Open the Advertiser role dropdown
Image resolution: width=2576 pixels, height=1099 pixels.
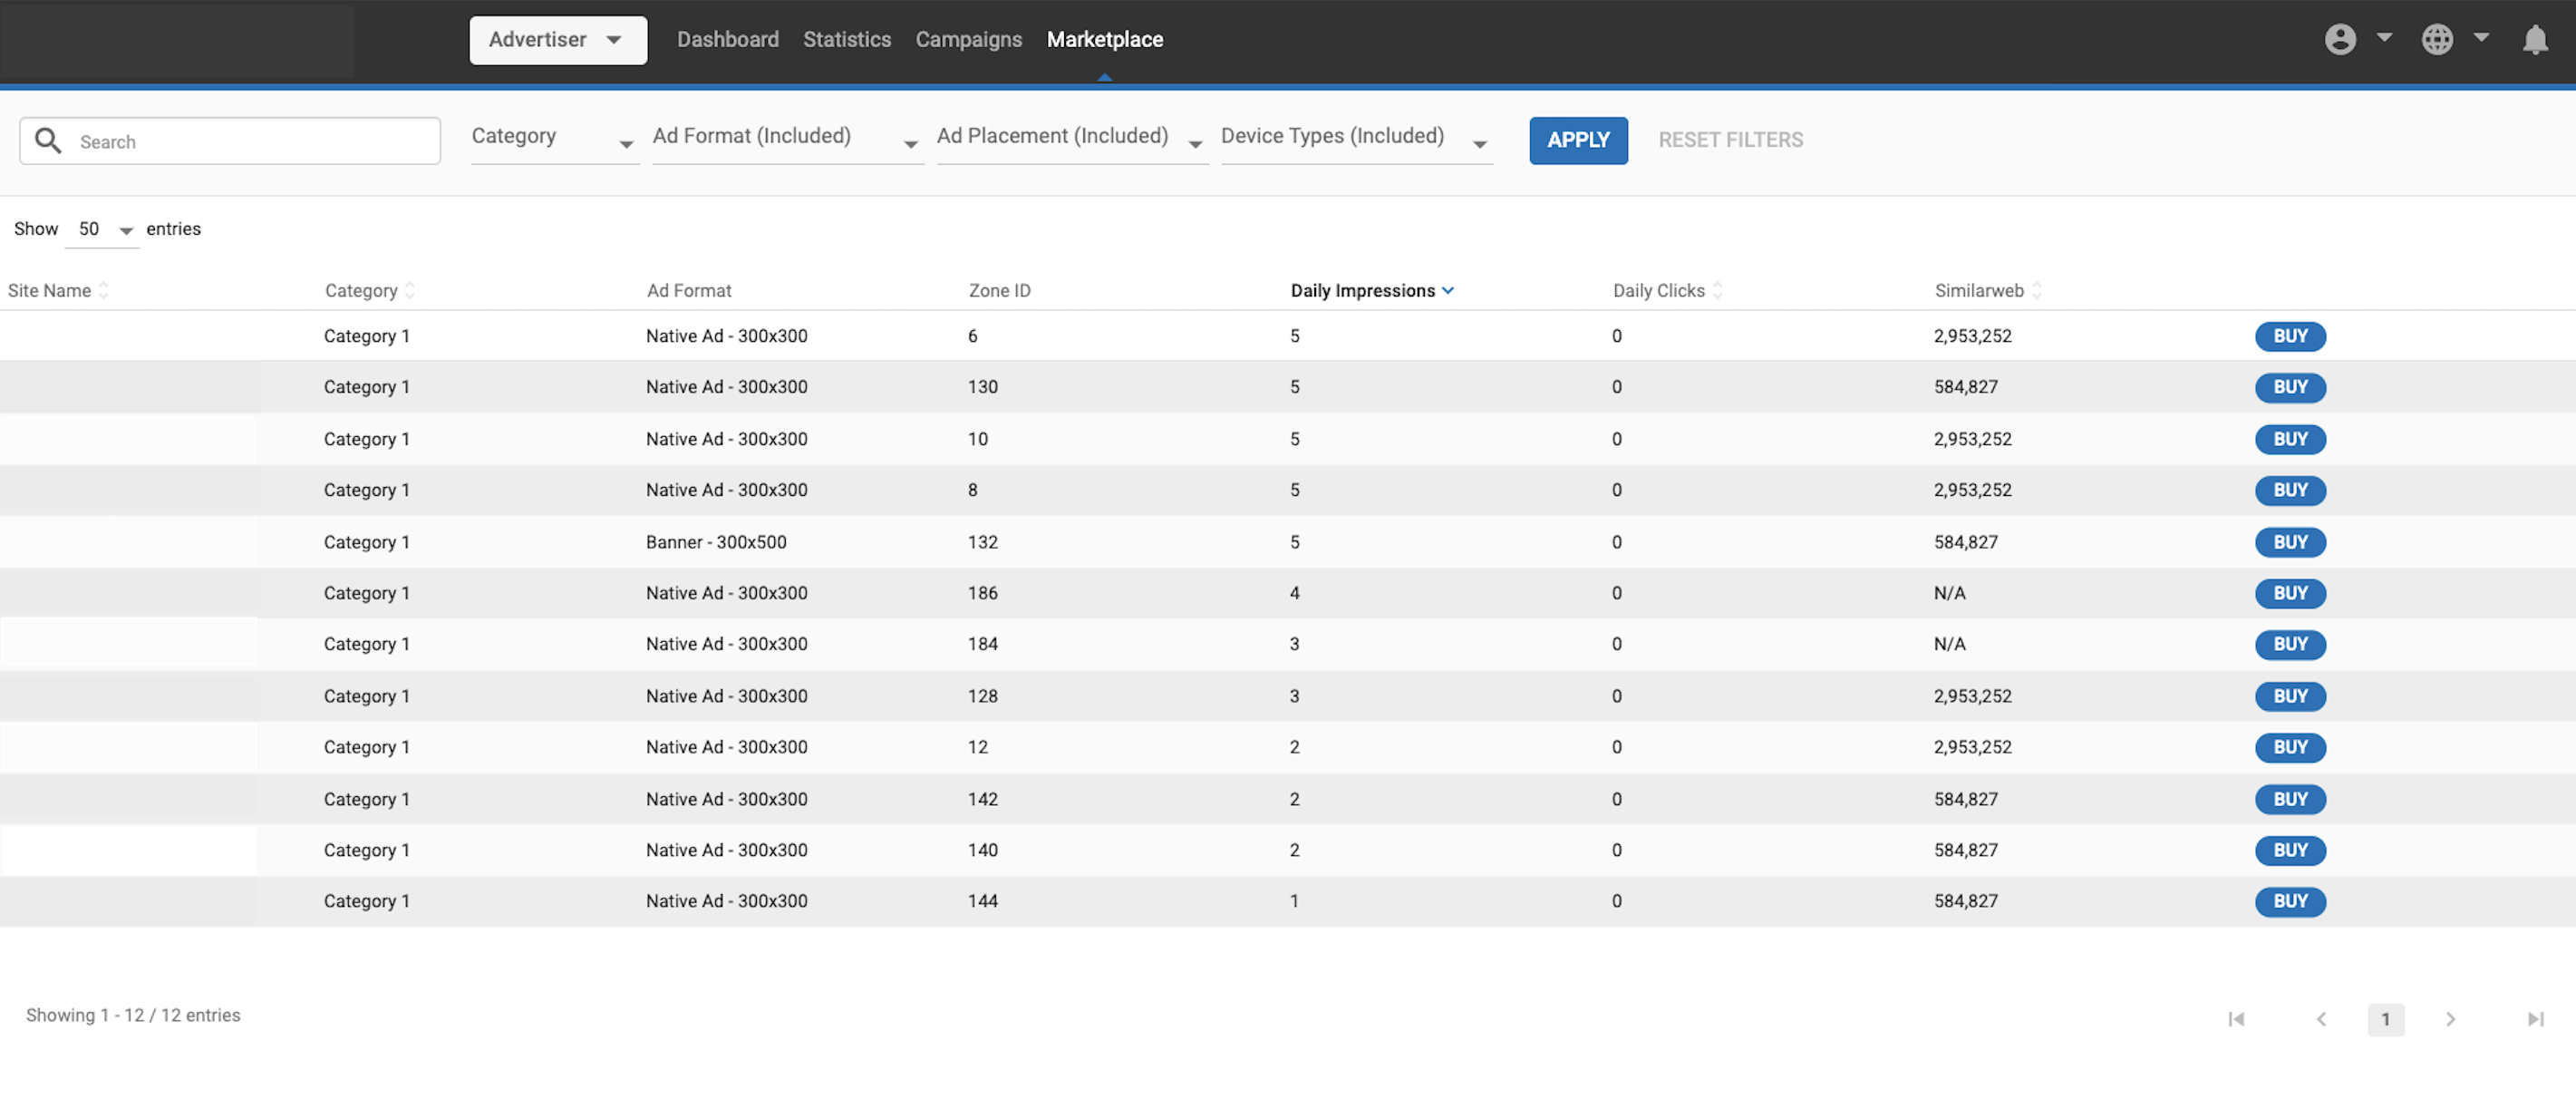pyautogui.click(x=558, y=40)
